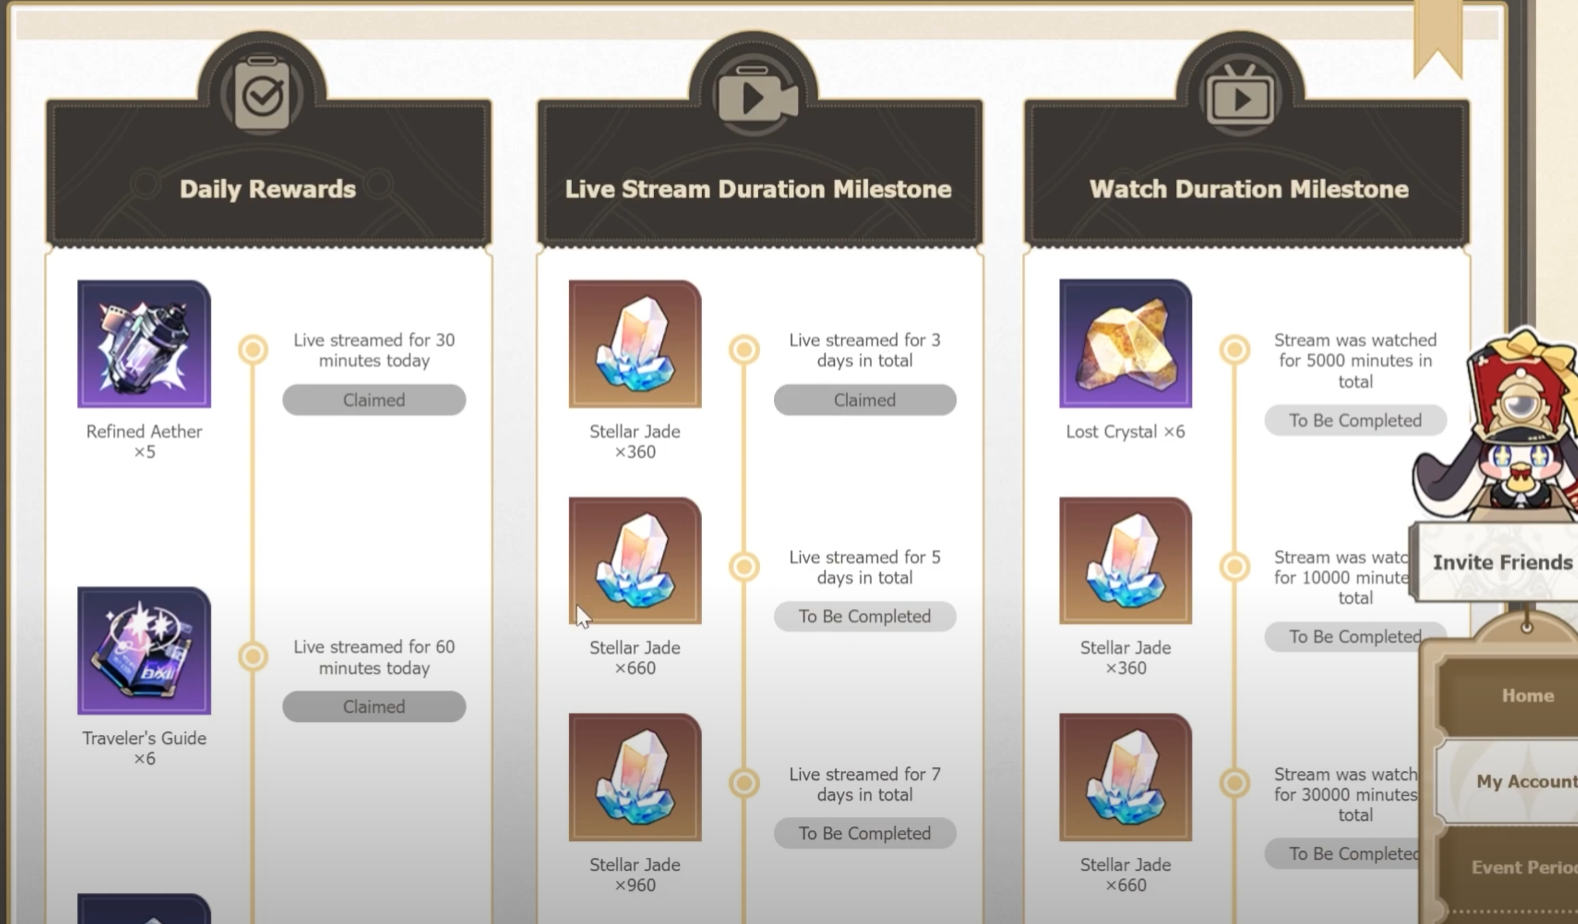Viewport: 1578px width, 924px height.
Task: Select the Traveler's Guide reward icon
Action: [x=144, y=651]
